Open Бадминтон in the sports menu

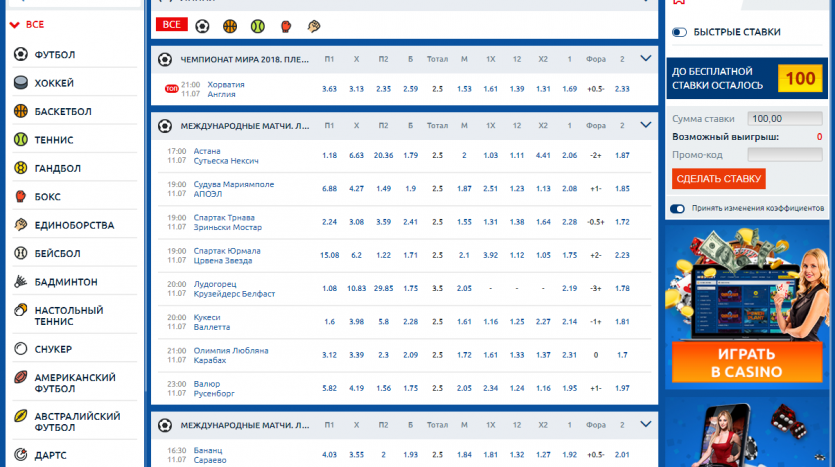[66, 282]
